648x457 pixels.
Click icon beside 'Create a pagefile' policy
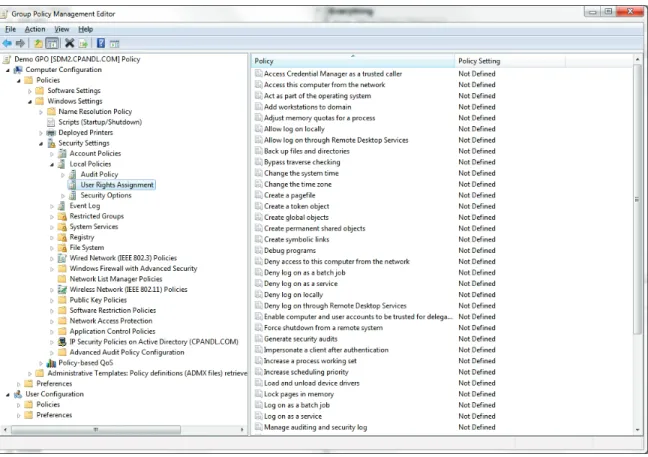(x=259, y=195)
